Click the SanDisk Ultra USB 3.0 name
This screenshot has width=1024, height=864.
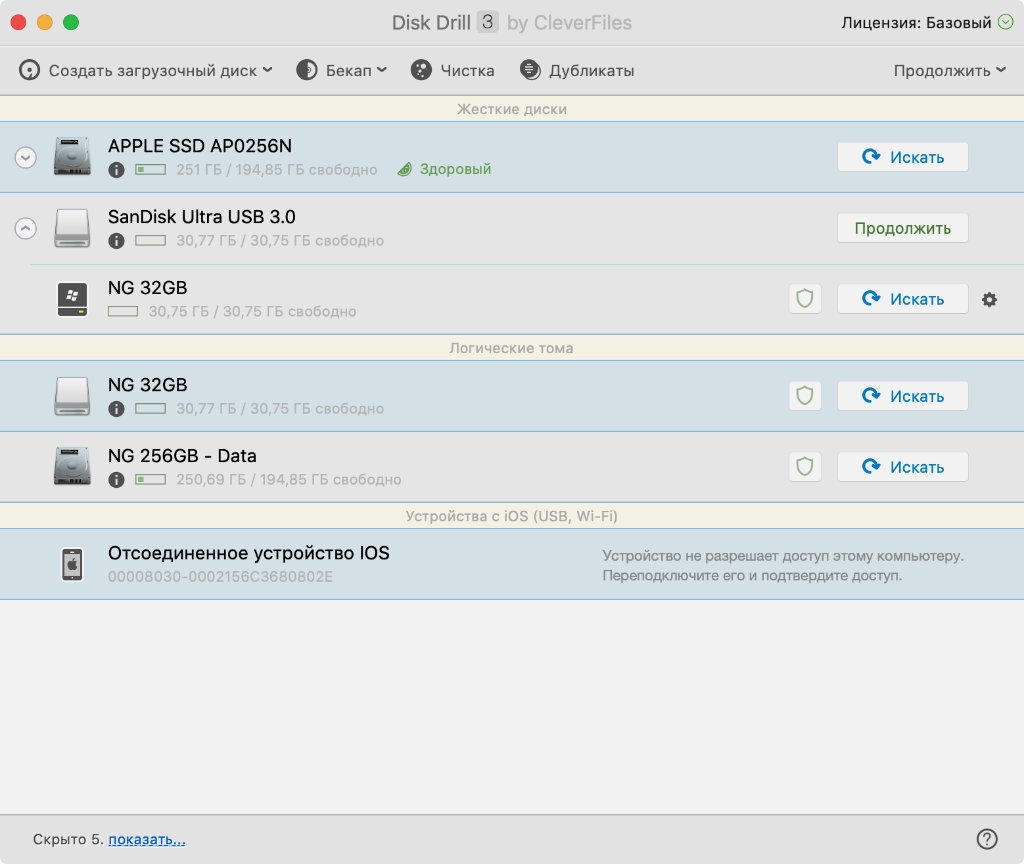202,217
